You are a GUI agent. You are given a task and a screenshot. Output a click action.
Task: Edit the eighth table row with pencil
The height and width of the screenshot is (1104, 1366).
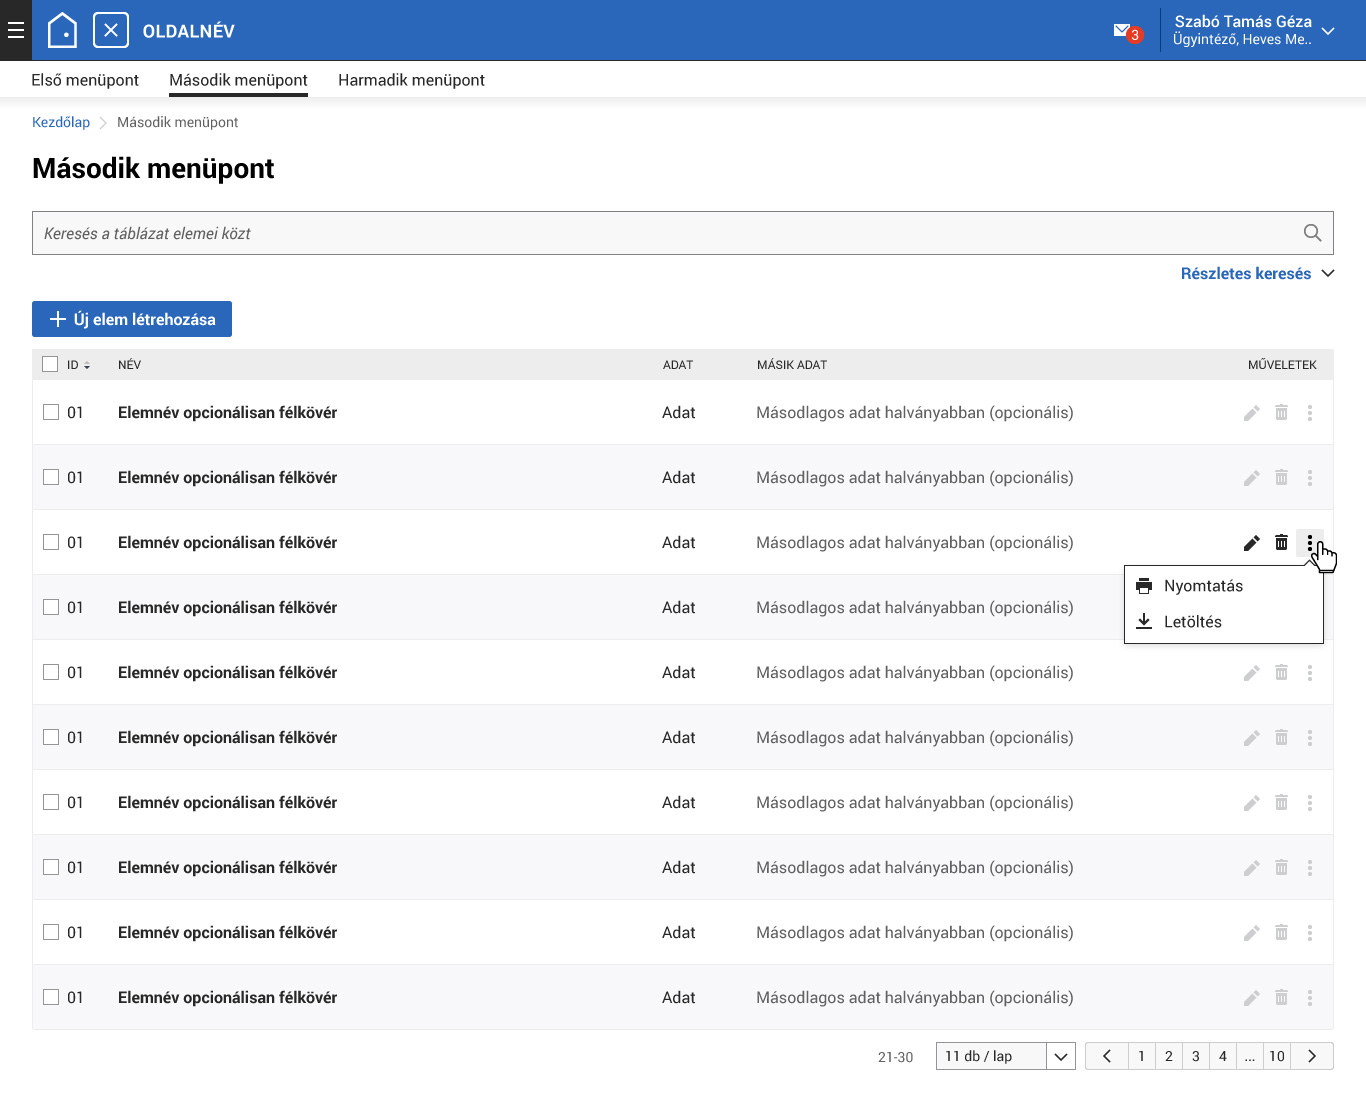(1251, 868)
